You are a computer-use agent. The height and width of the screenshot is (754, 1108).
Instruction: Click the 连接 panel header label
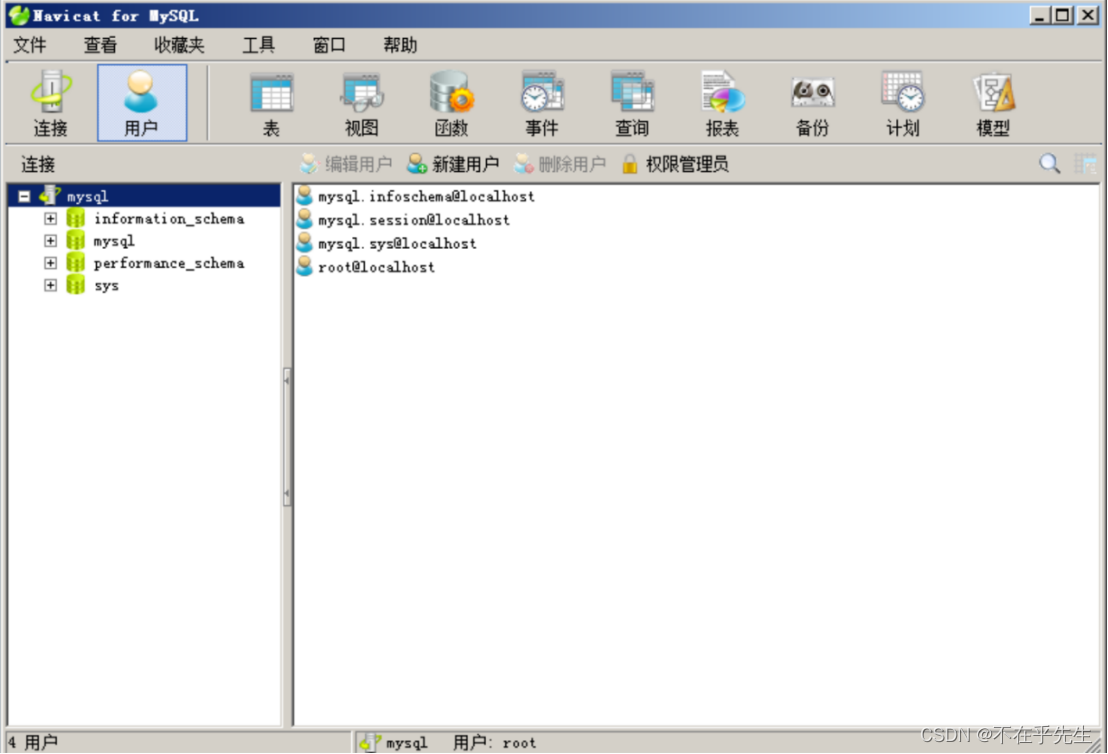pyautogui.click(x=37, y=165)
